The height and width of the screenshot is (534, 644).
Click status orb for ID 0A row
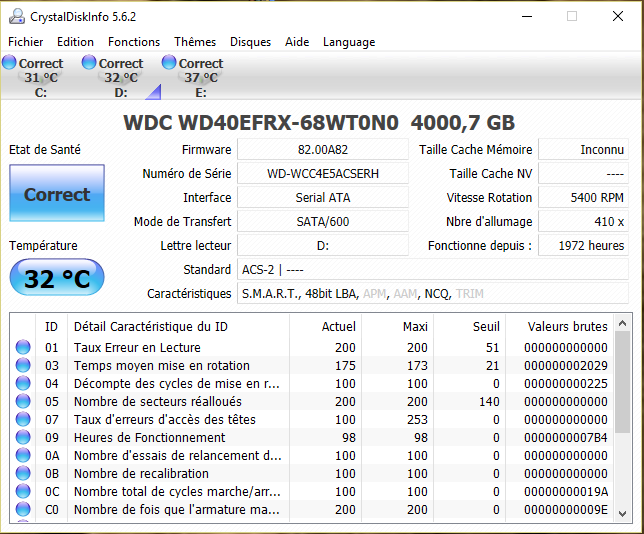(x=23, y=456)
